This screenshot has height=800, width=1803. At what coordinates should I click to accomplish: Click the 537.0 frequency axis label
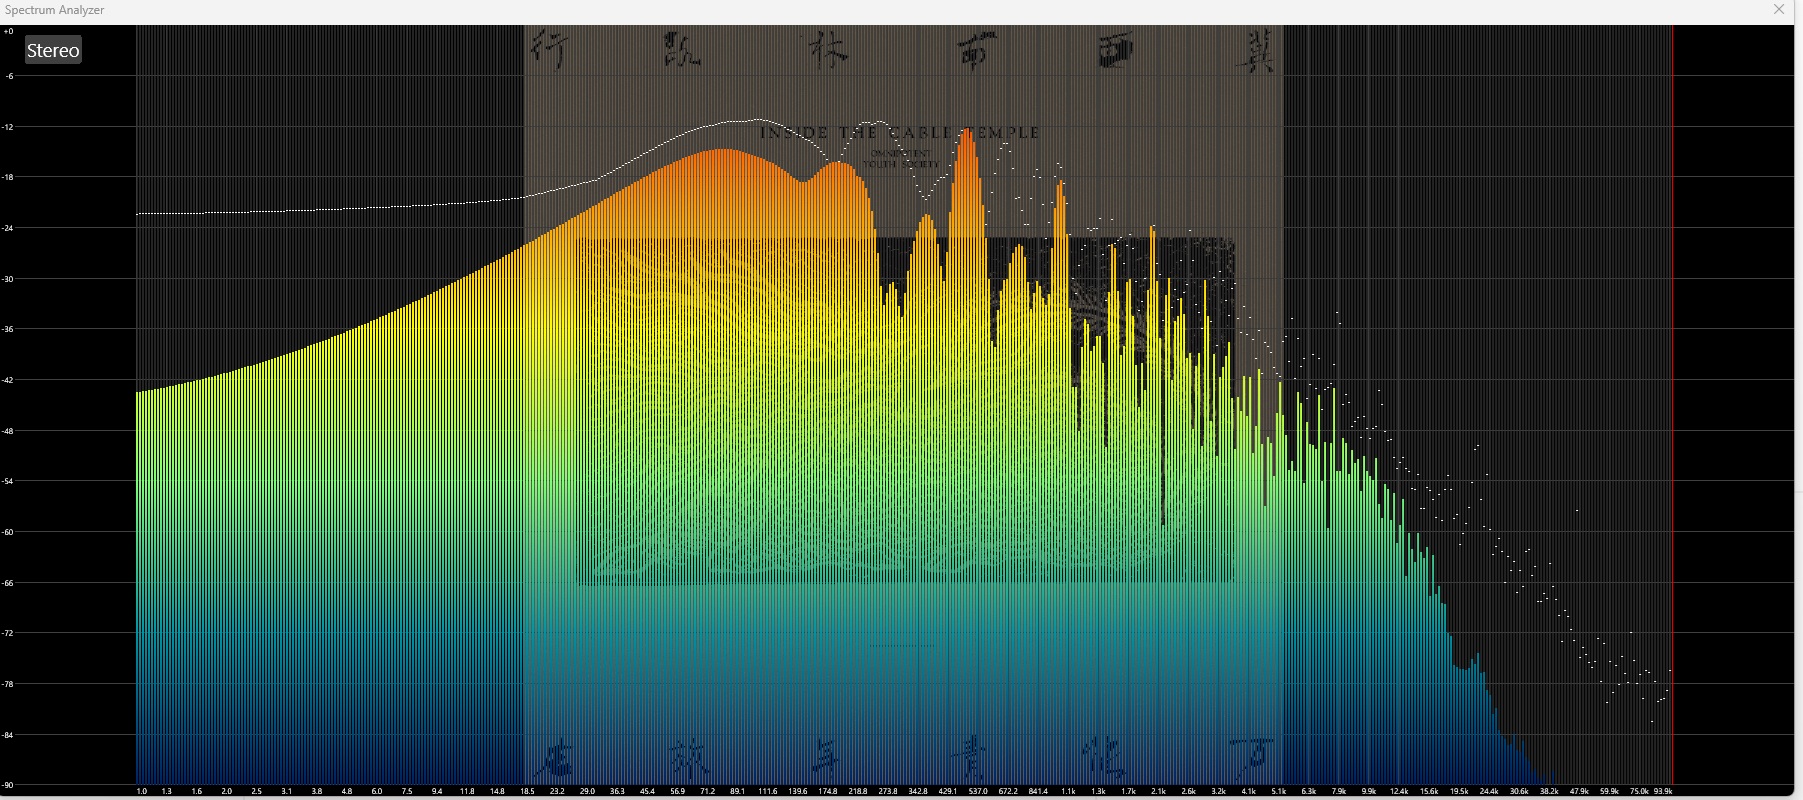(x=977, y=791)
